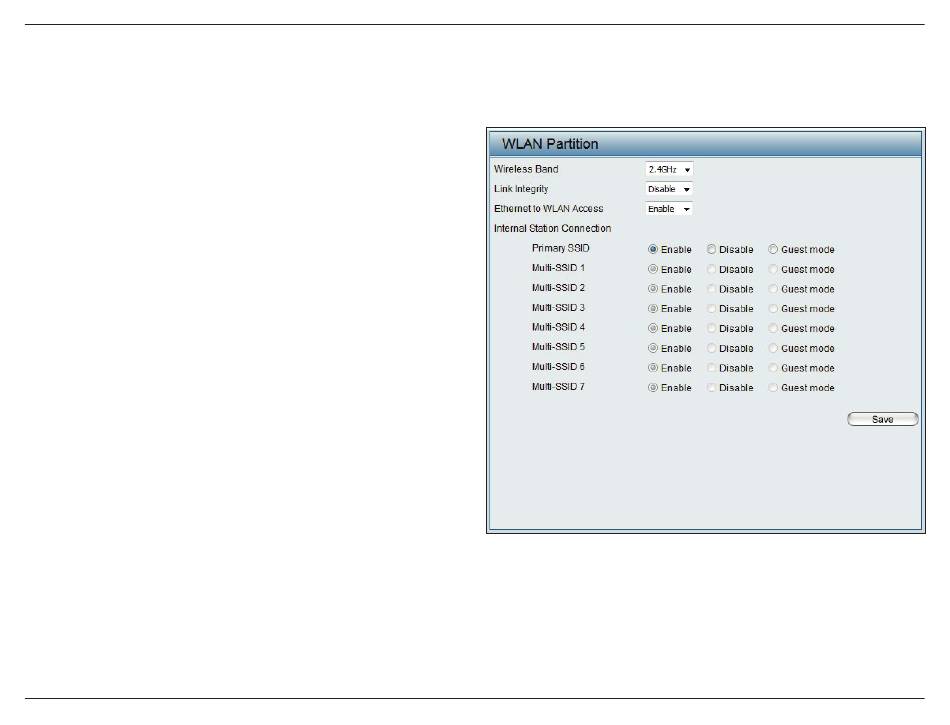
Task: Click the Ethernet to WLAN Access label
Action: tap(548, 208)
